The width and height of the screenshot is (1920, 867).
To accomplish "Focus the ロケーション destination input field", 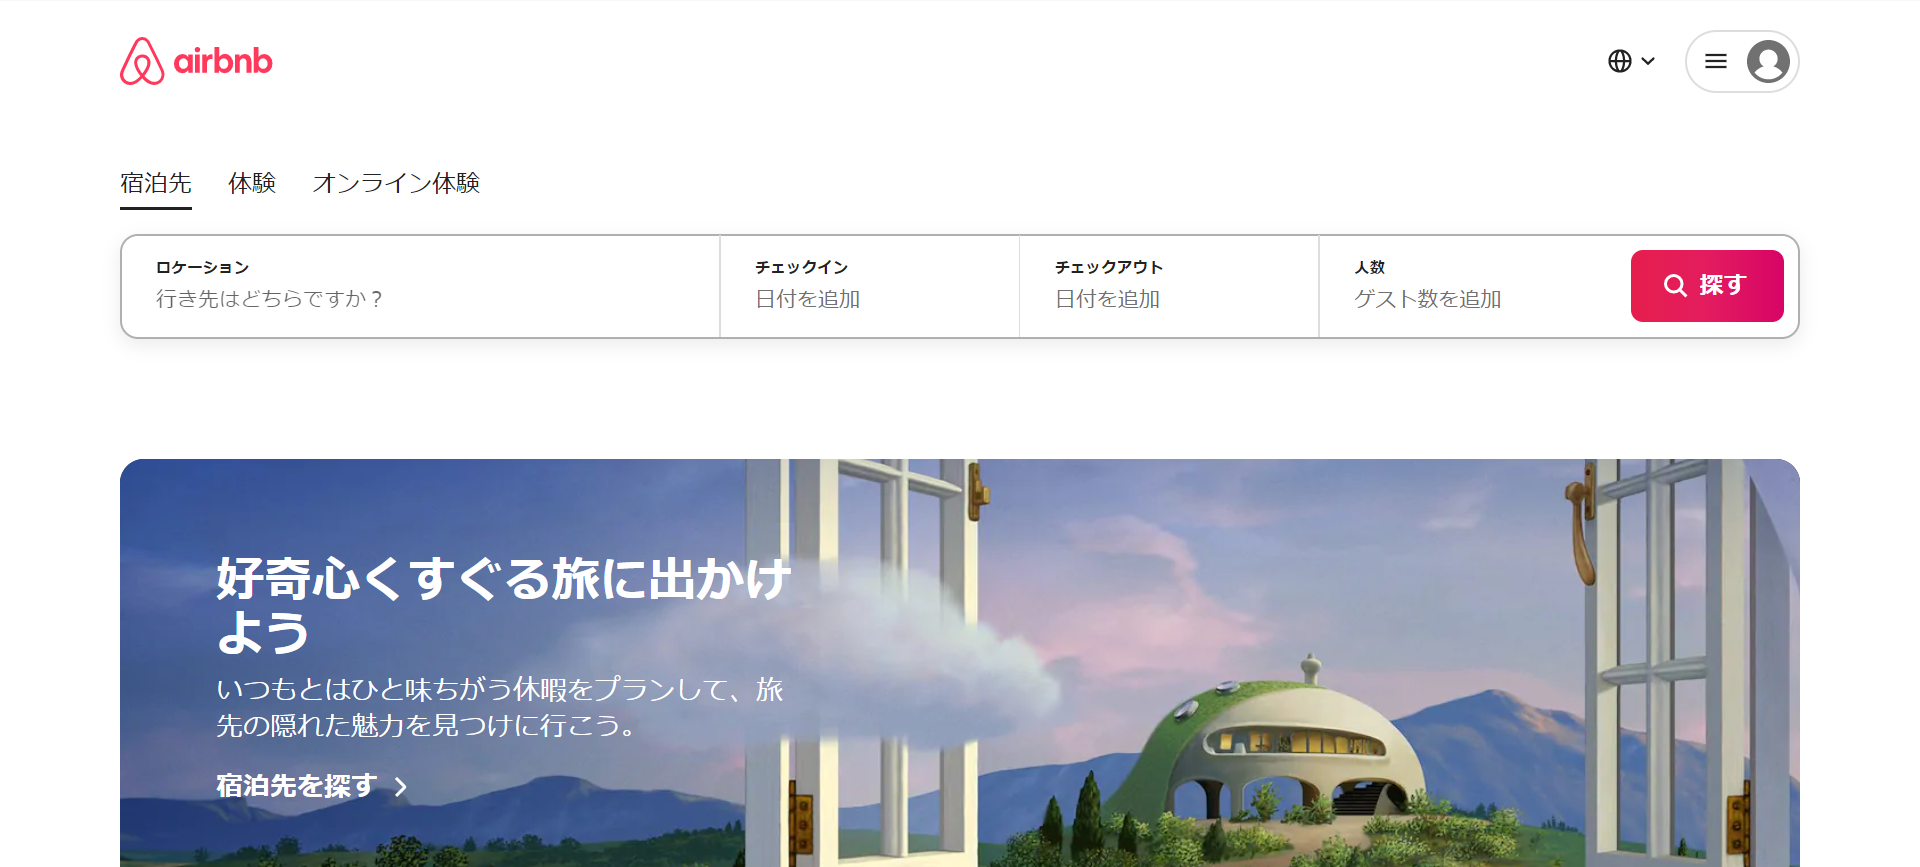I will 421,286.
